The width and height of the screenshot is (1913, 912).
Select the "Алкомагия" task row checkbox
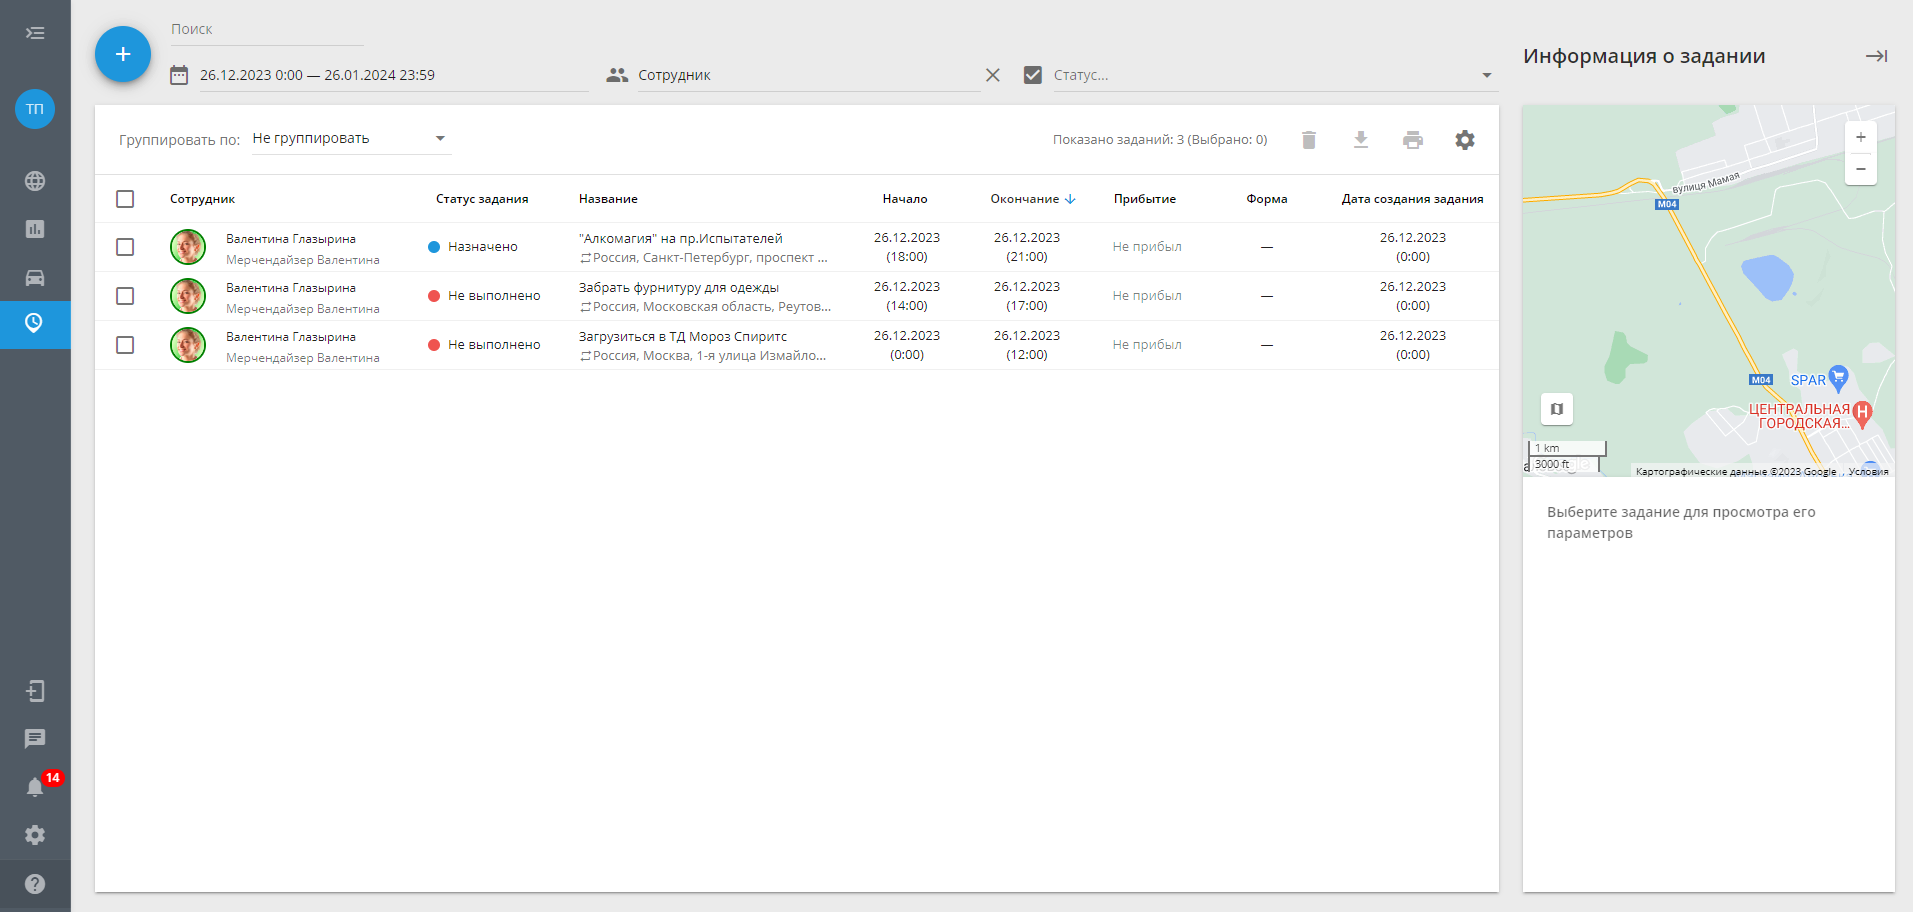click(125, 247)
